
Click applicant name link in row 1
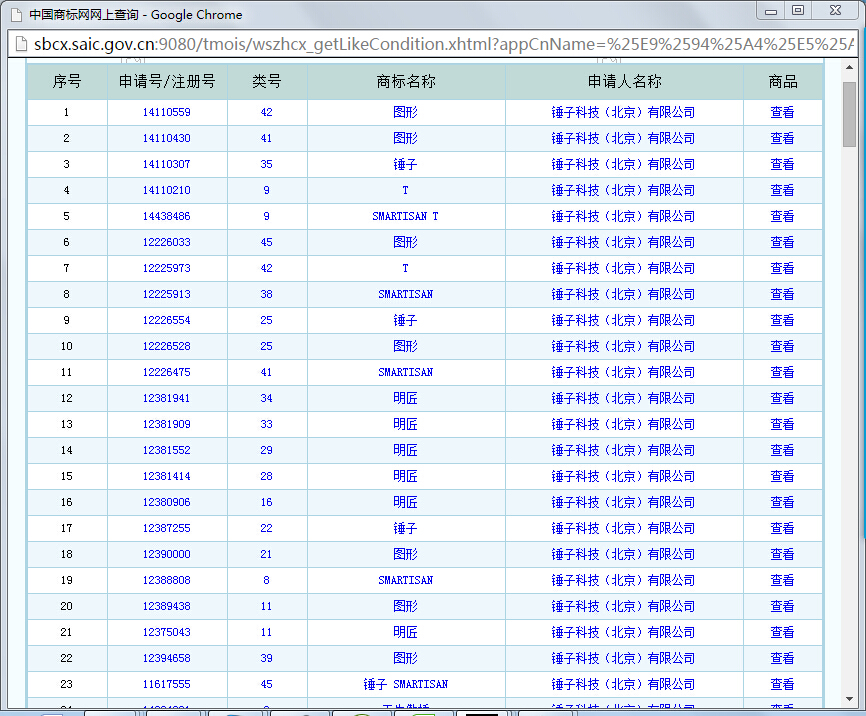click(x=623, y=112)
